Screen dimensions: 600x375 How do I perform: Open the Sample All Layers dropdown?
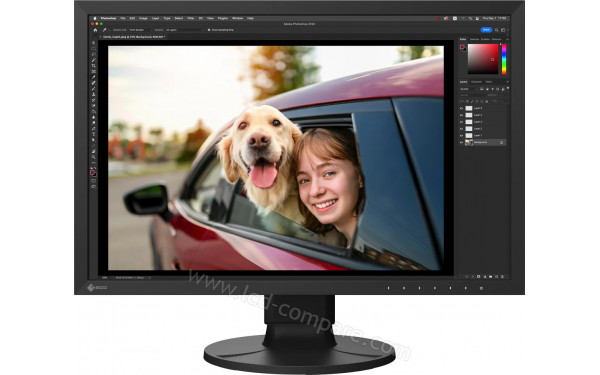(184, 30)
